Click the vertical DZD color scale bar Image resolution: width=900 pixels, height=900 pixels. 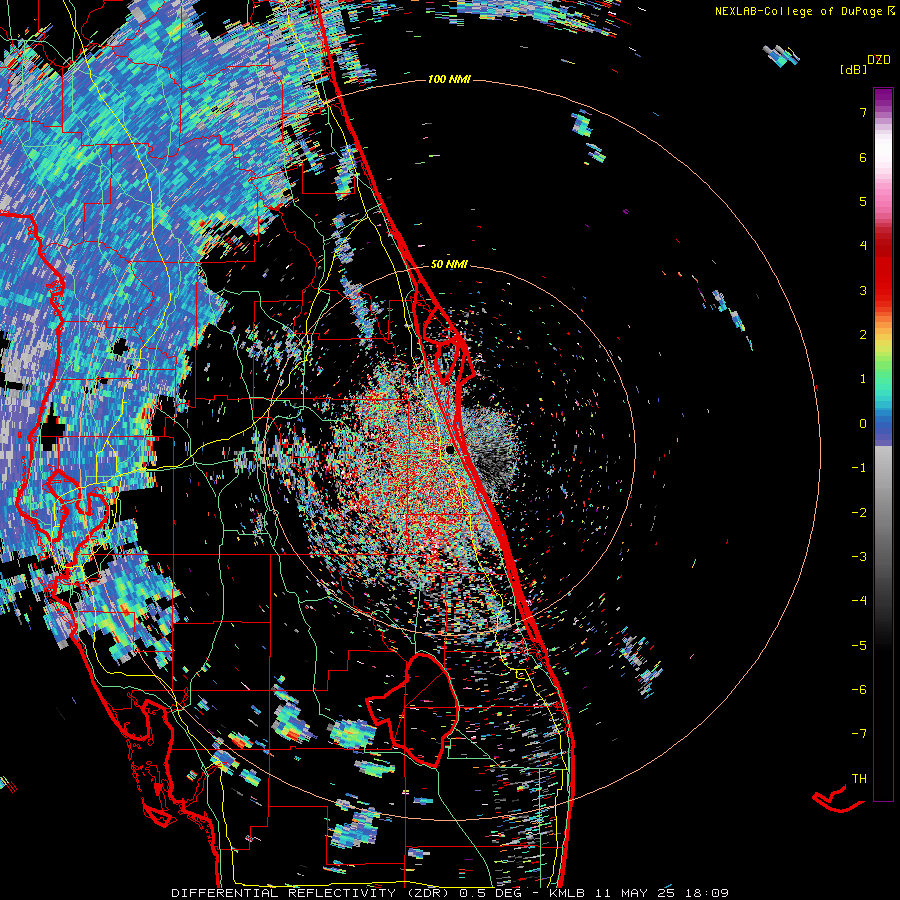[883, 444]
